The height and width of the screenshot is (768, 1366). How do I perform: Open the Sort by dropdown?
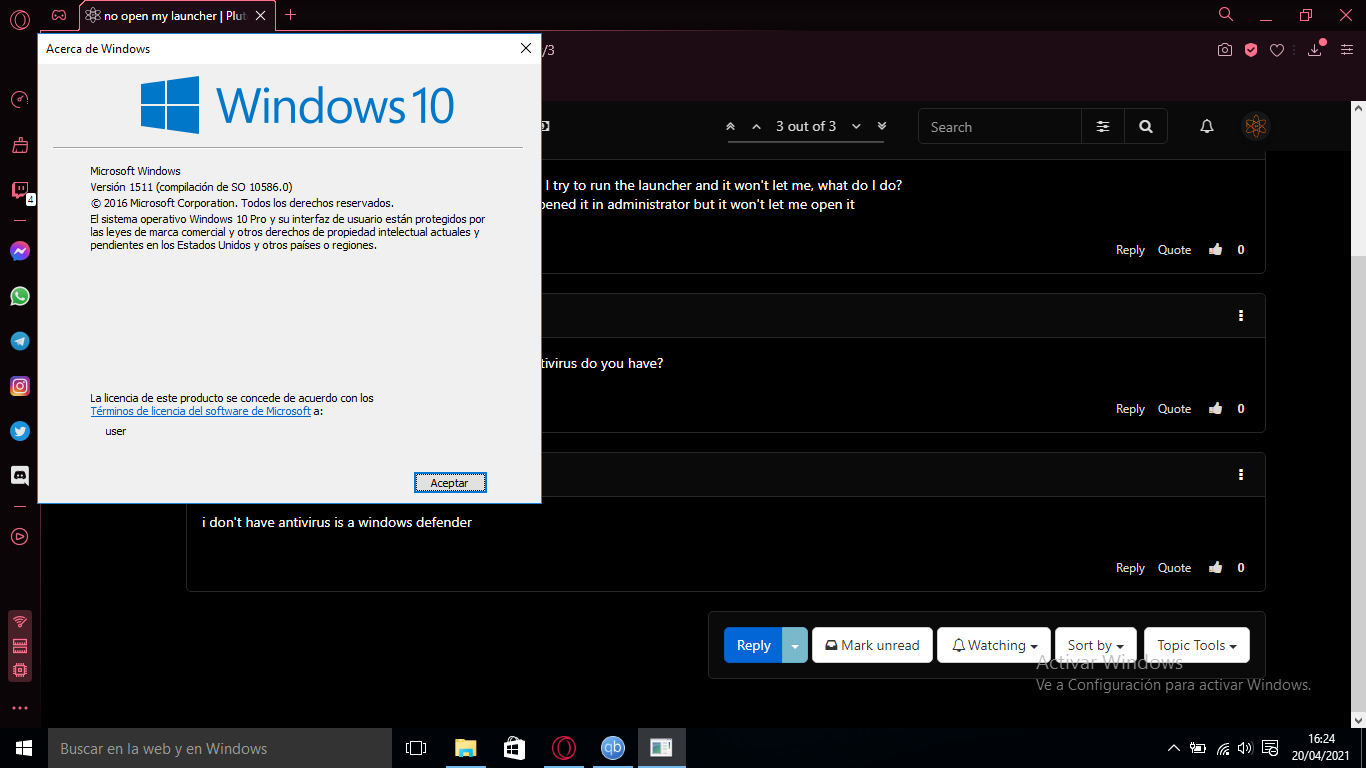point(1095,645)
